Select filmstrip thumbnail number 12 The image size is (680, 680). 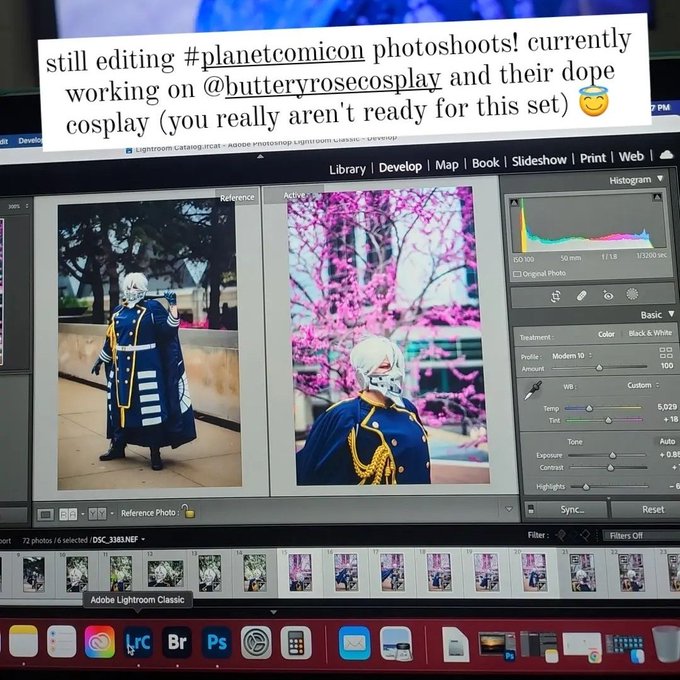pos(165,573)
